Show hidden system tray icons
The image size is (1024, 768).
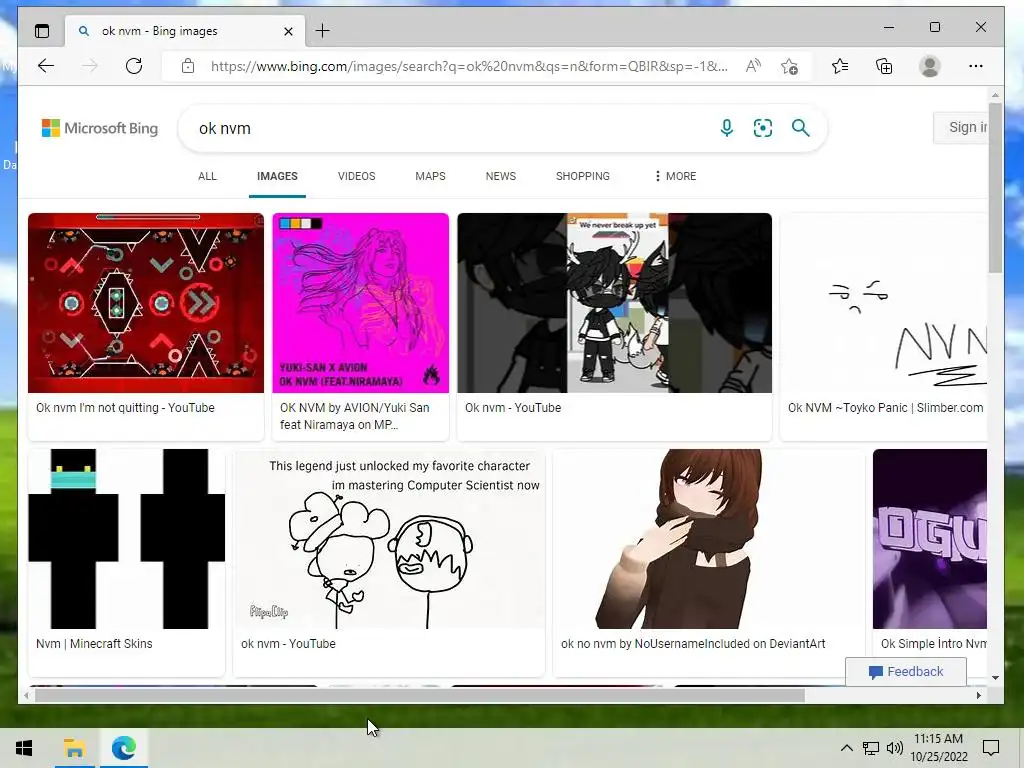pyautogui.click(x=846, y=748)
